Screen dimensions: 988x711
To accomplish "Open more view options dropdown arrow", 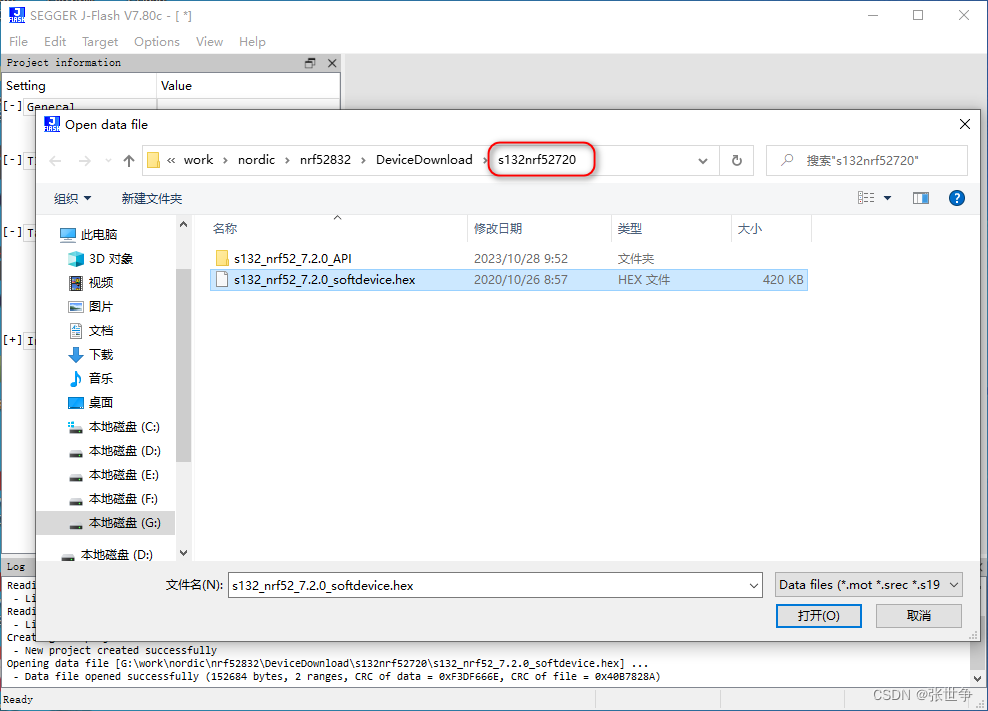I will click(887, 198).
